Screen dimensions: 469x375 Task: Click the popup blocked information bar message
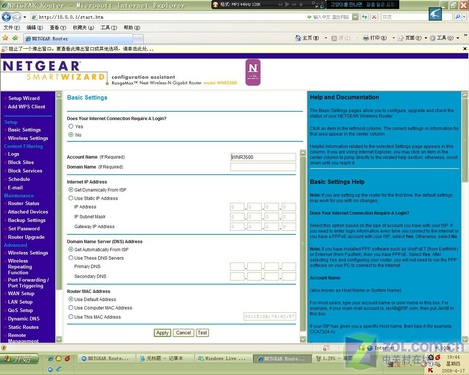[x=81, y=49]
